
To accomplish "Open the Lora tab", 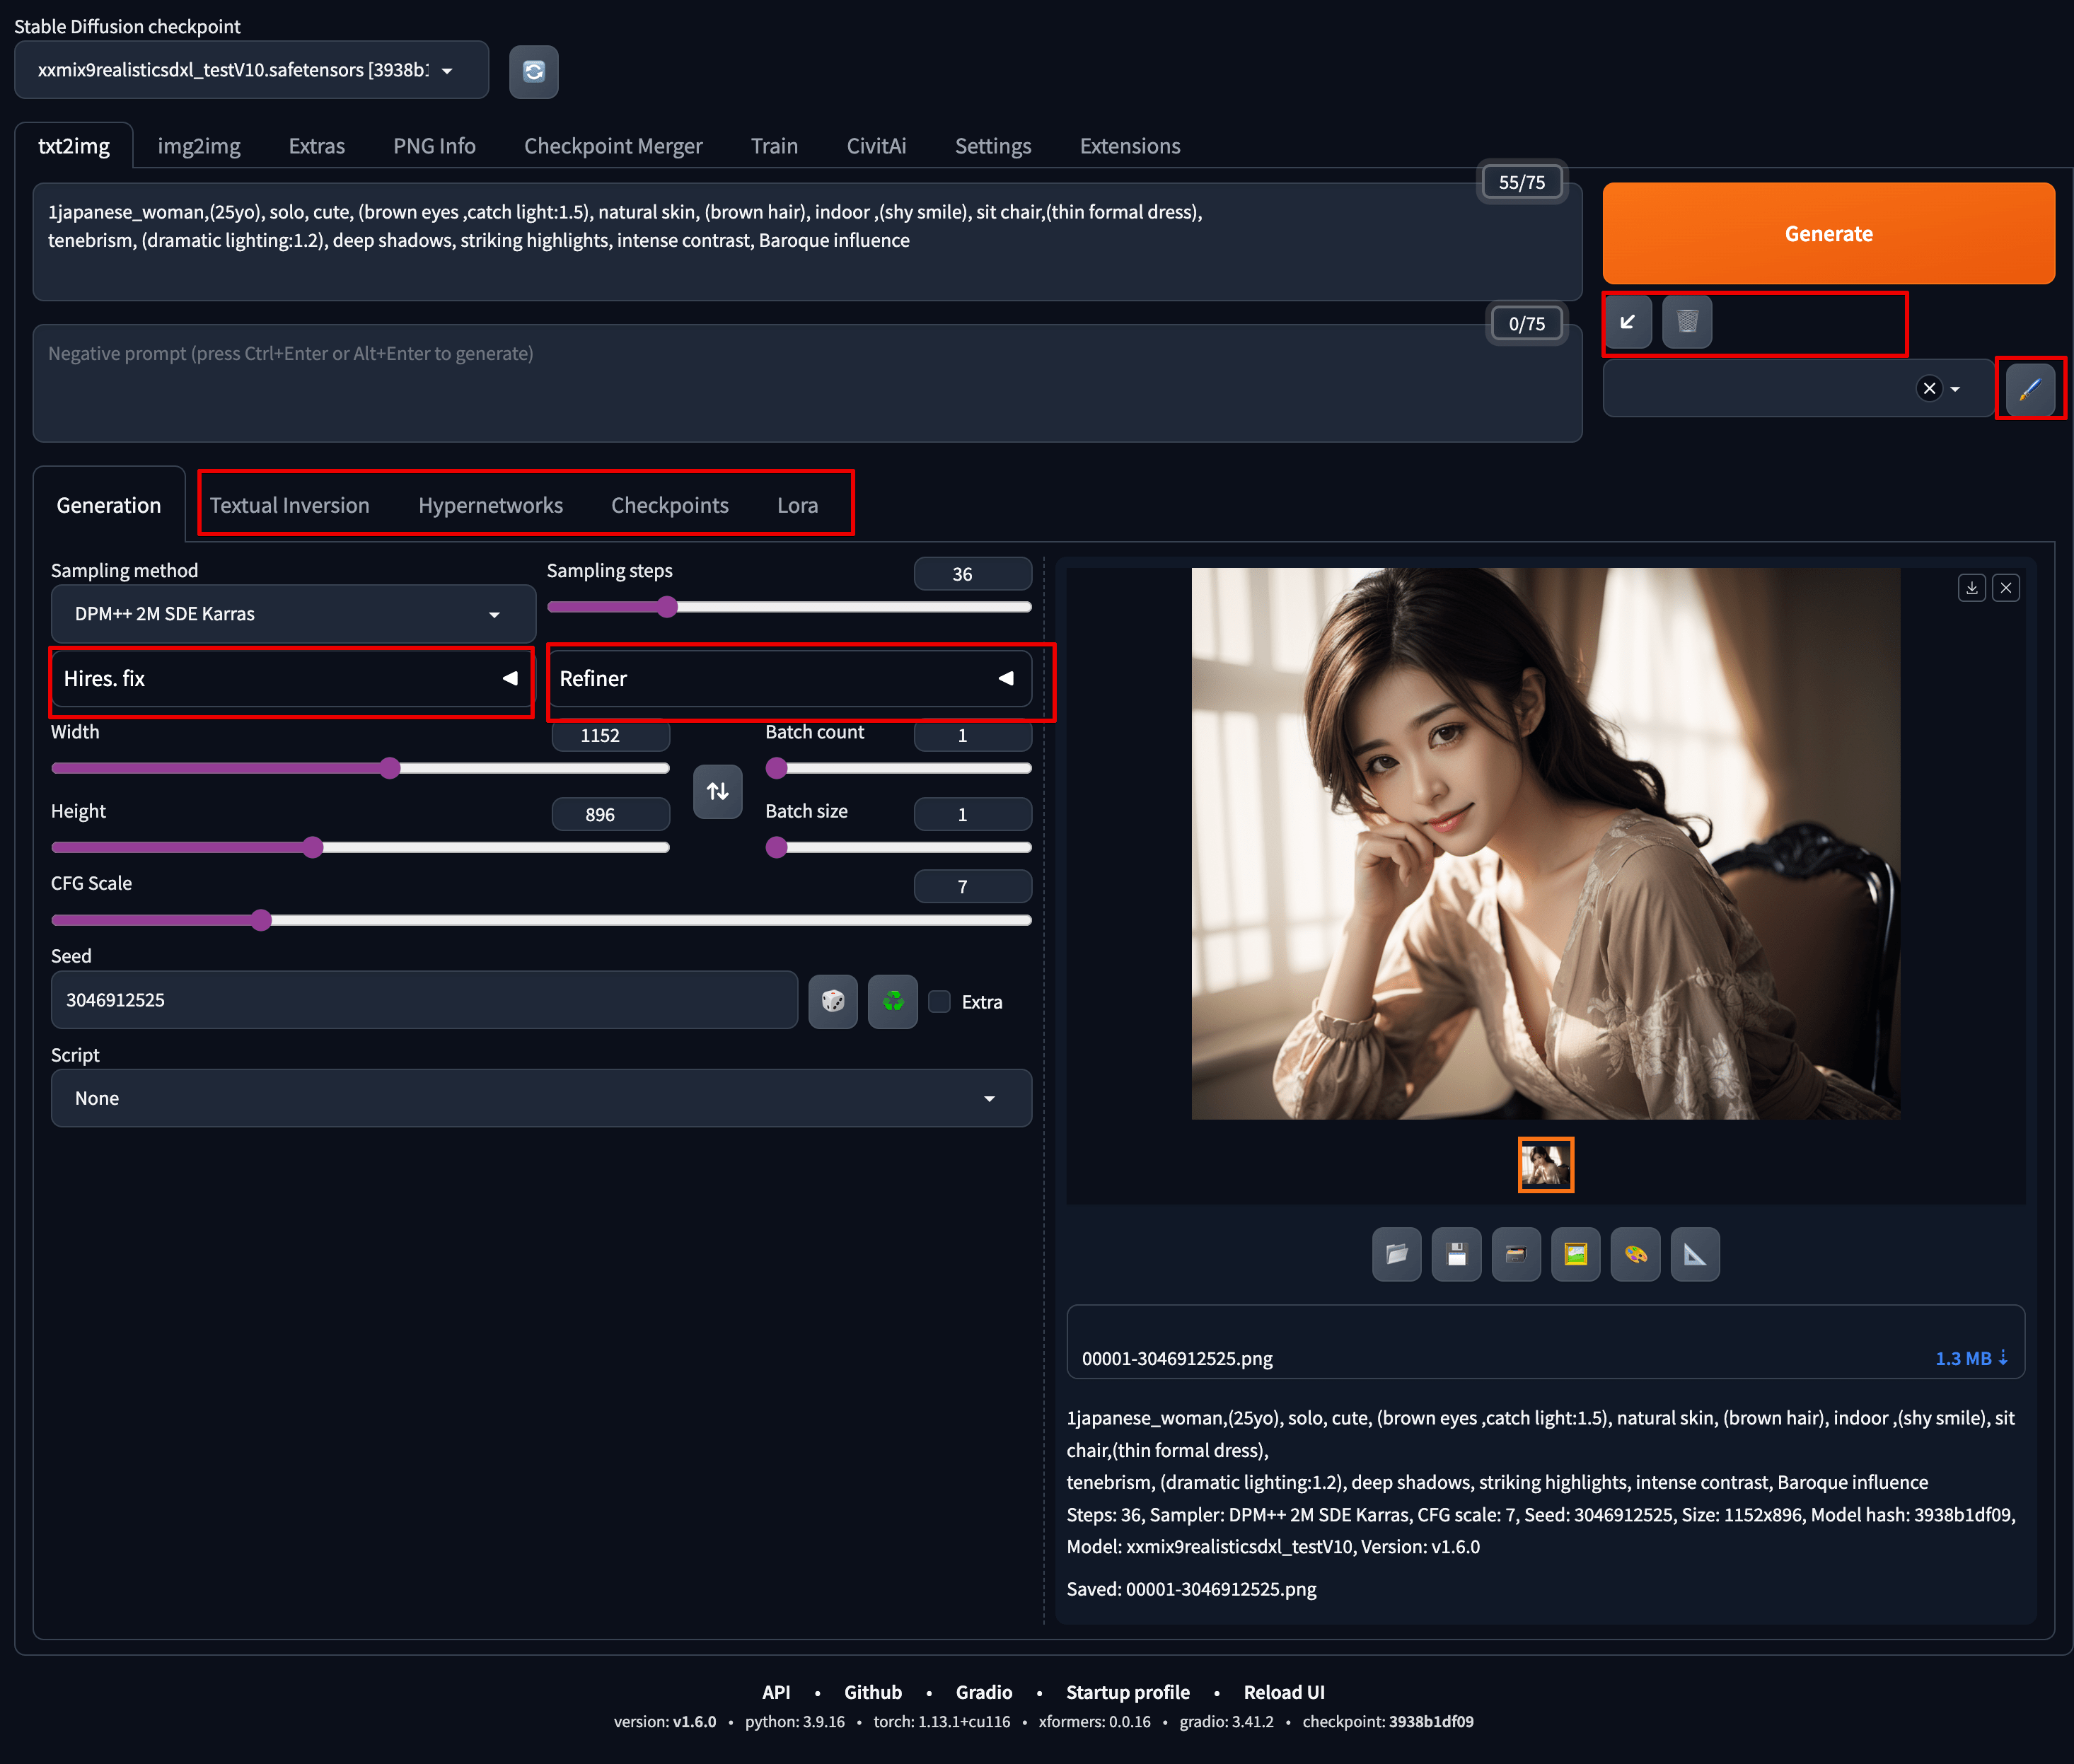I will [x=797, y=506].
